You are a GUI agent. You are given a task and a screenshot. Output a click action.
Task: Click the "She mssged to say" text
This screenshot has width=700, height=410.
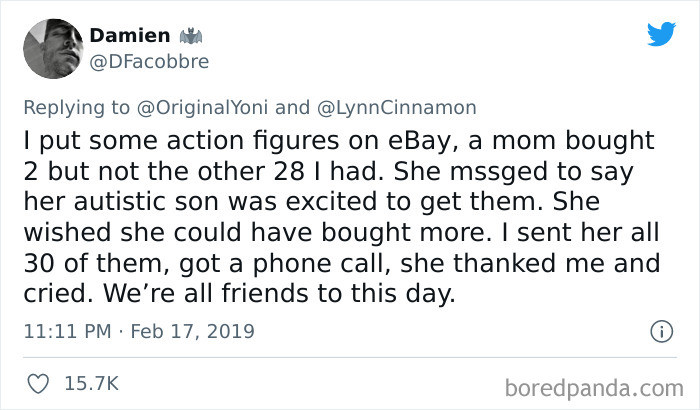pyautogui.click(x=520, y=173)
